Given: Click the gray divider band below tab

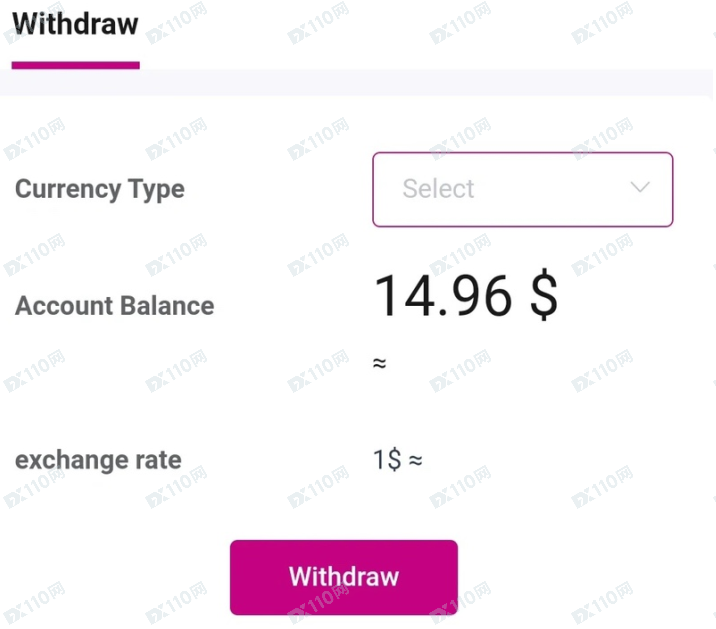Looking at the screenshot, I should click(356, 83).
